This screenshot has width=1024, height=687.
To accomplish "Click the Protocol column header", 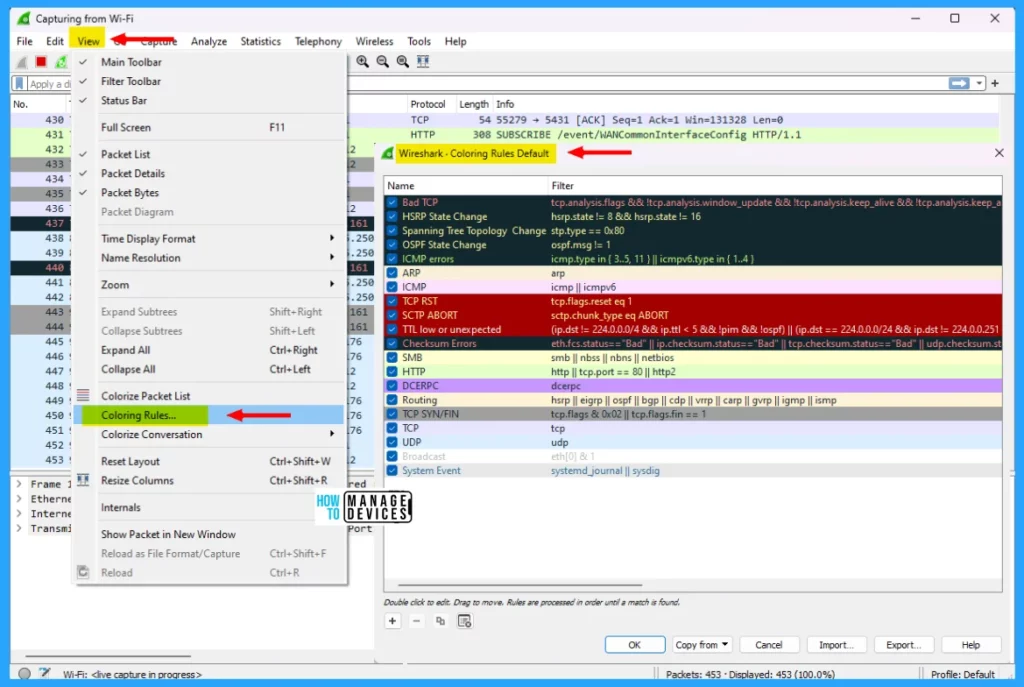I will (428, 104).
